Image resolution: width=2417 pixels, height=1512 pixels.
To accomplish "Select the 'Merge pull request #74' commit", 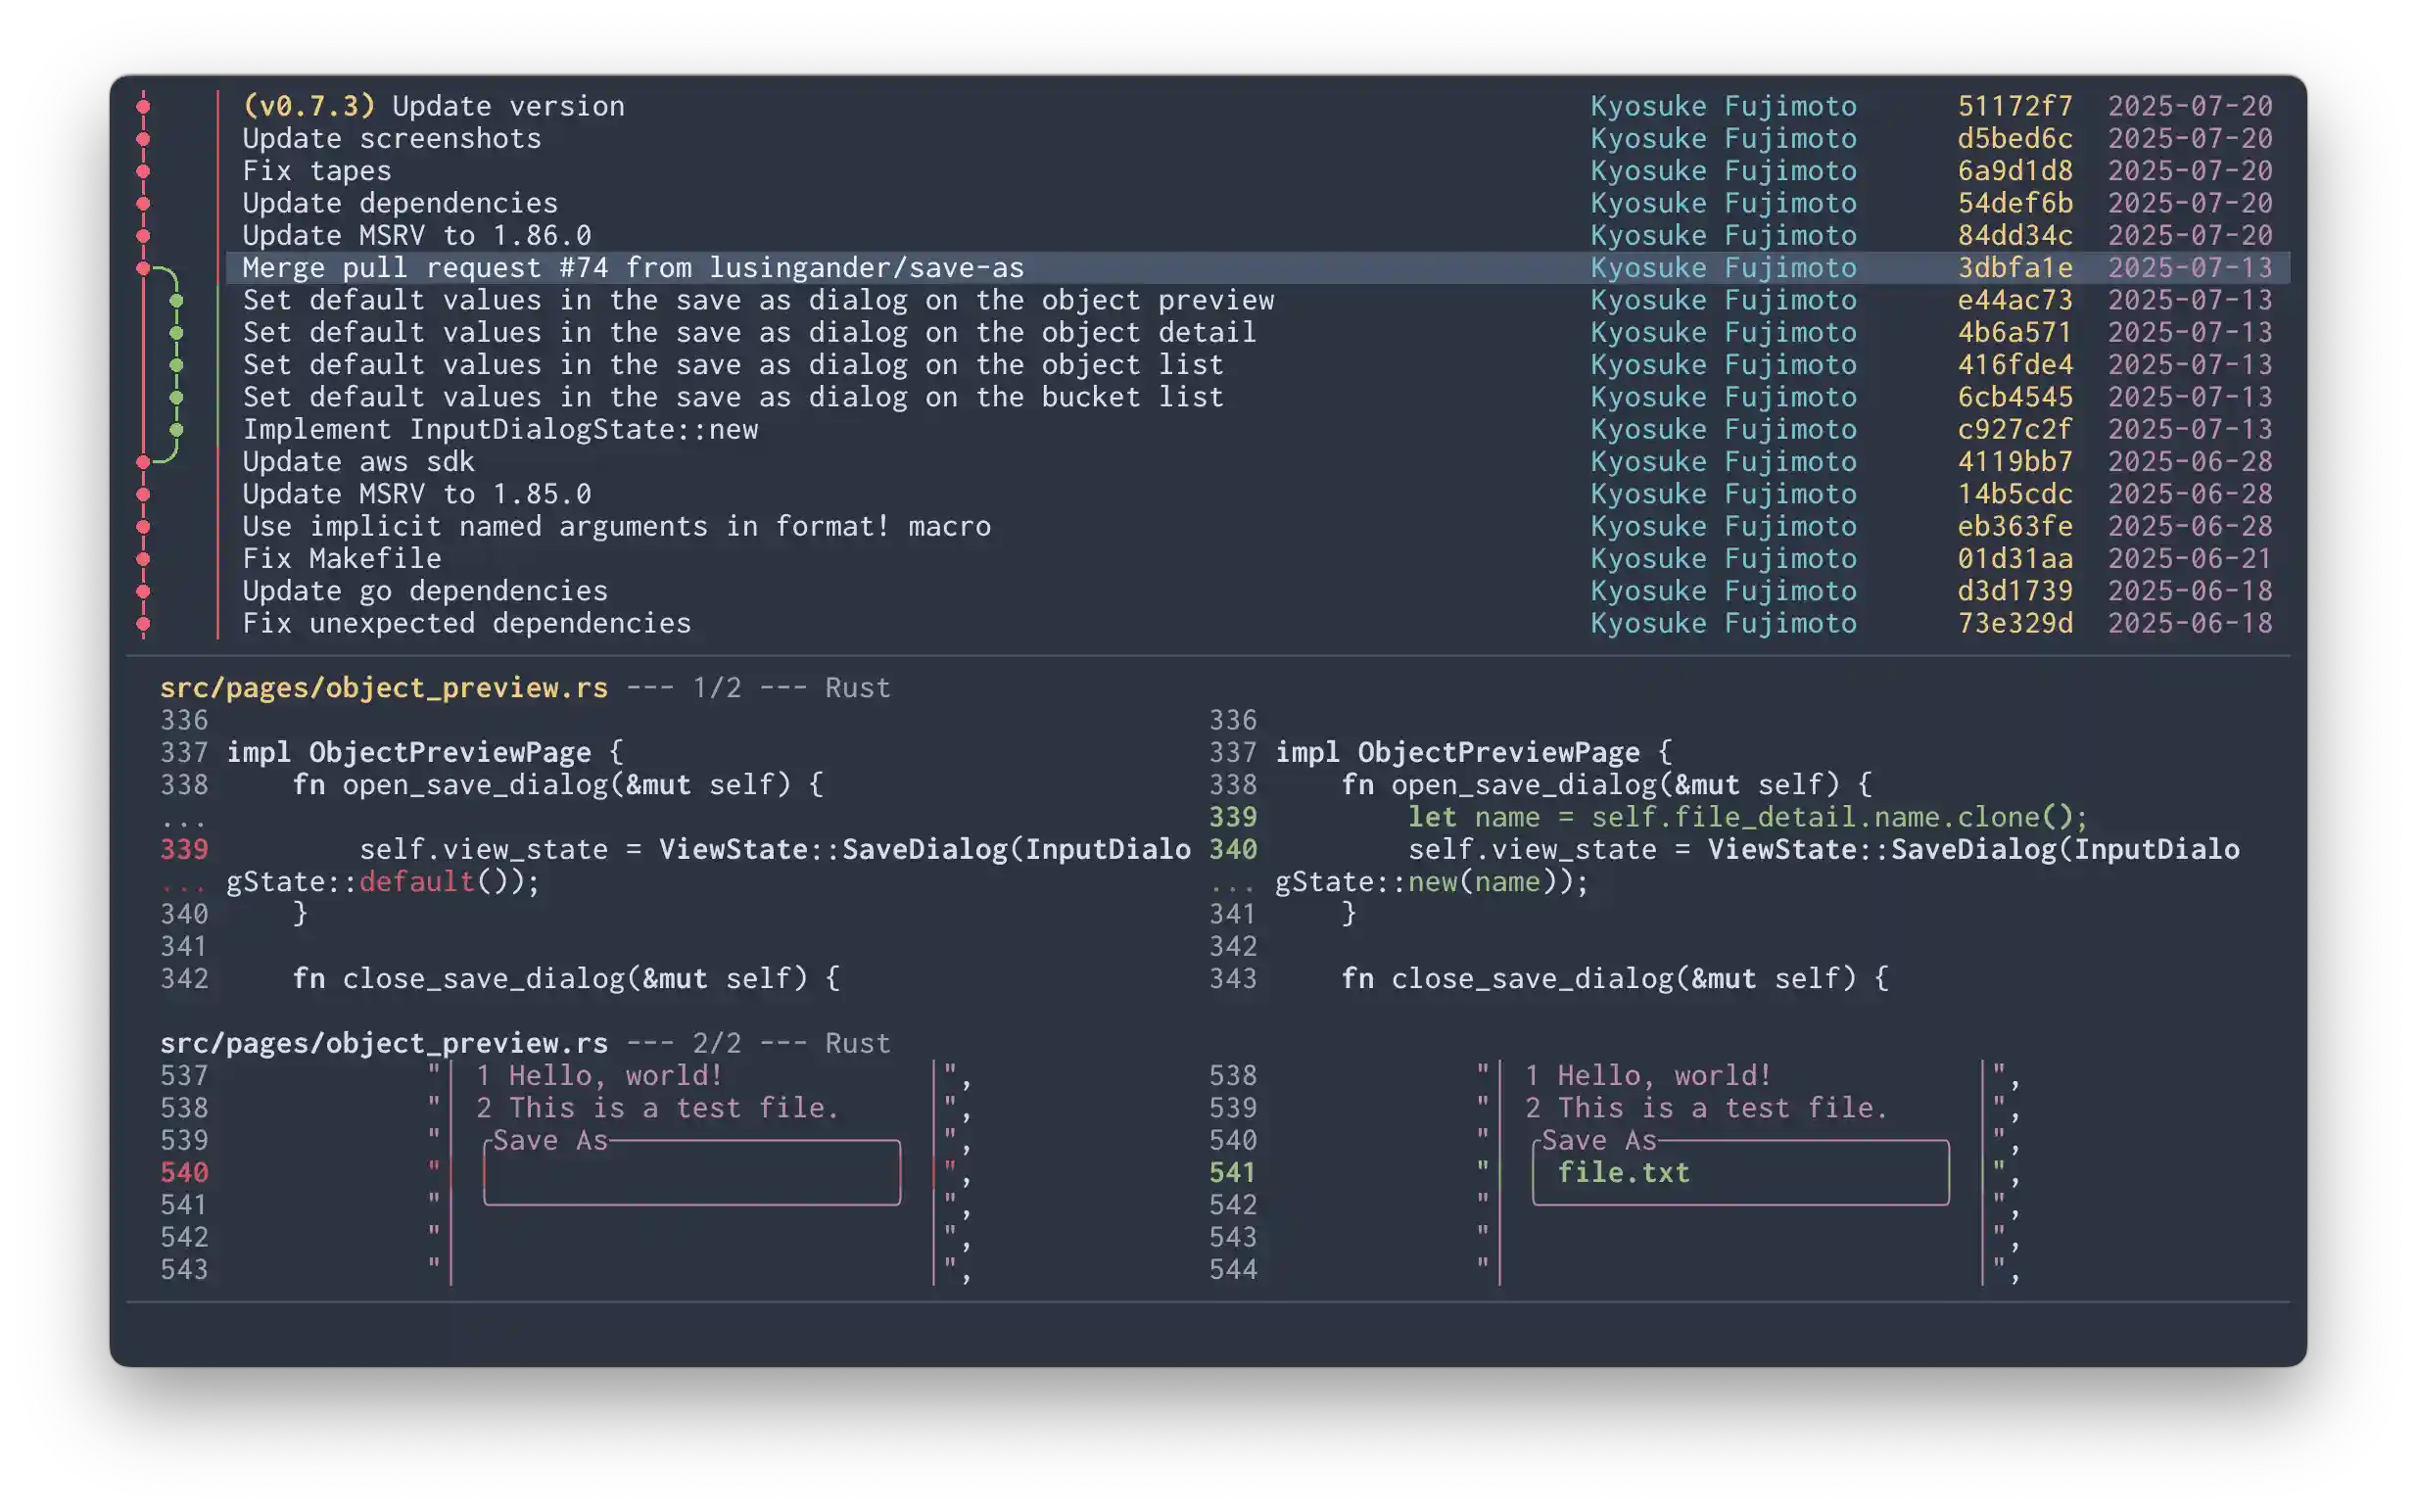I will pyautogui.click(x=632, y=268).
